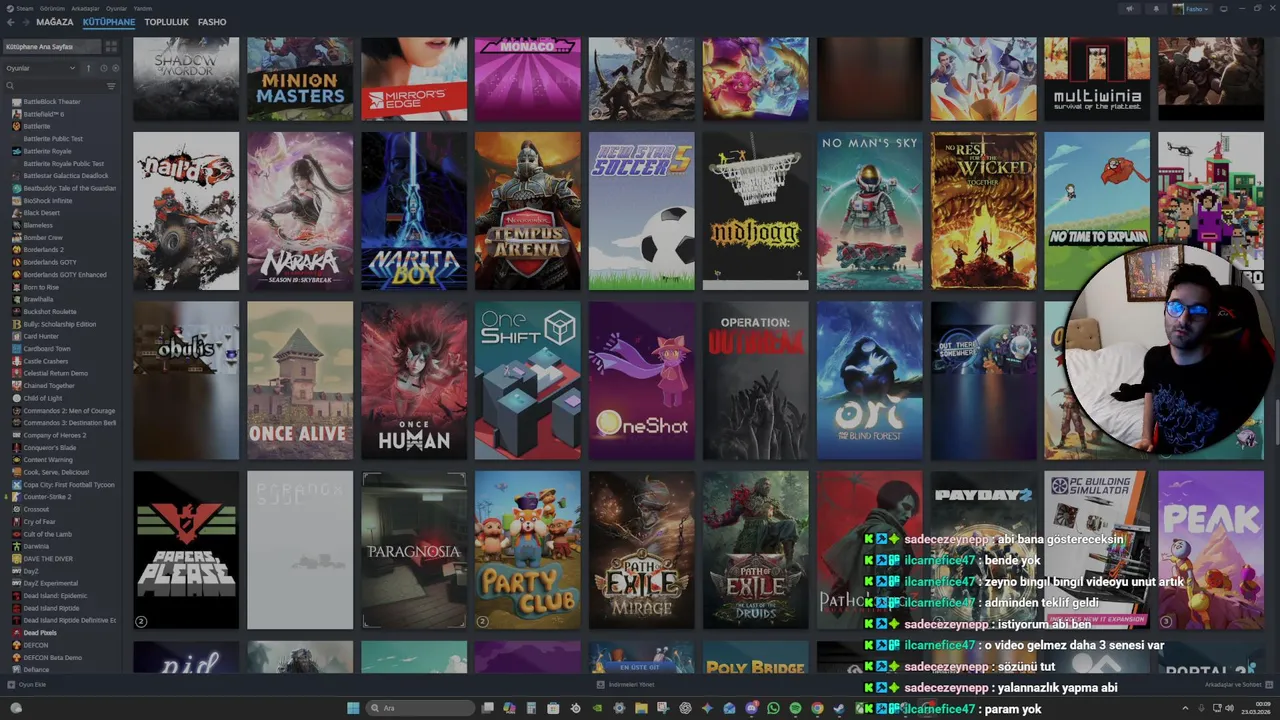Open Path of Exile Mirage cover
Screen dimensions: 1280x720
642,551
